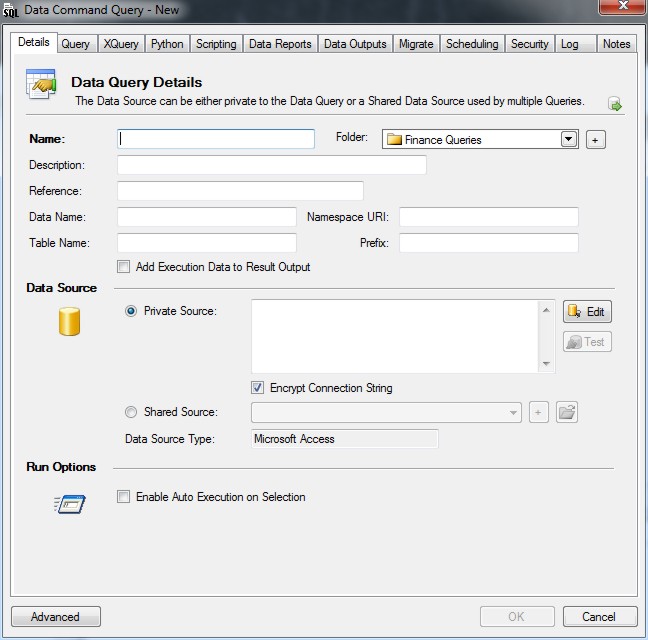Switch to the Python tab

(x=167, y=44)
